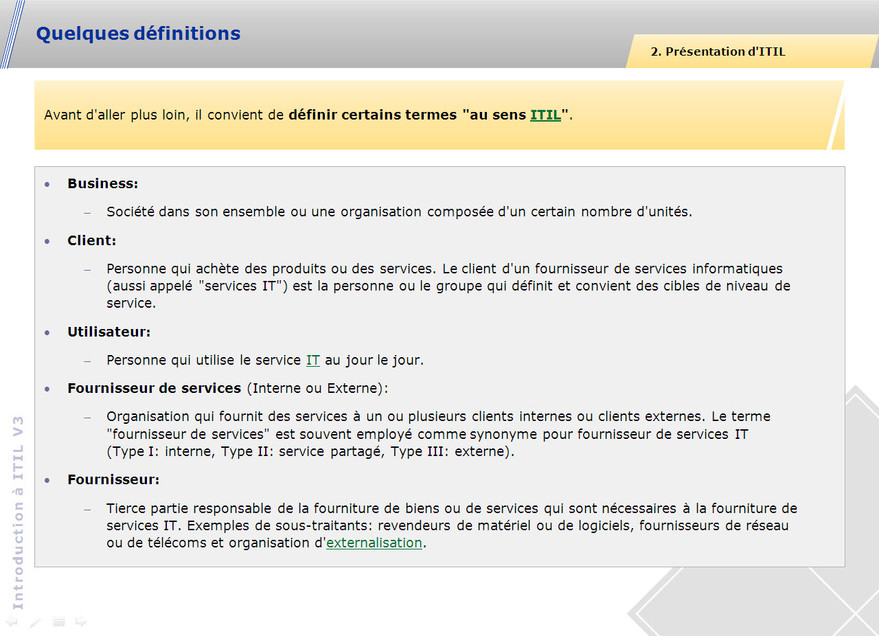Open the slideshow menu icon
Screen dimensions: 879x636
tap(58, 622)
